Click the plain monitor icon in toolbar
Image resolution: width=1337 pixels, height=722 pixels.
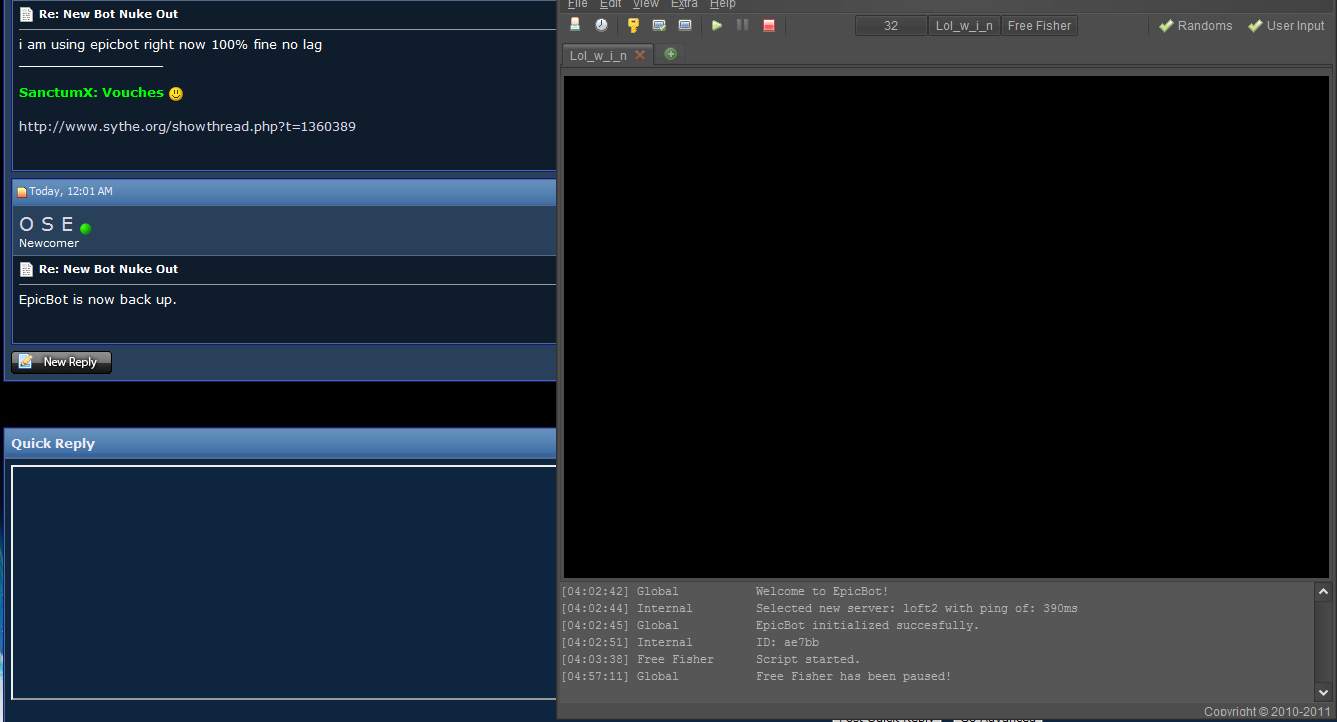click(x=685, y=25)
